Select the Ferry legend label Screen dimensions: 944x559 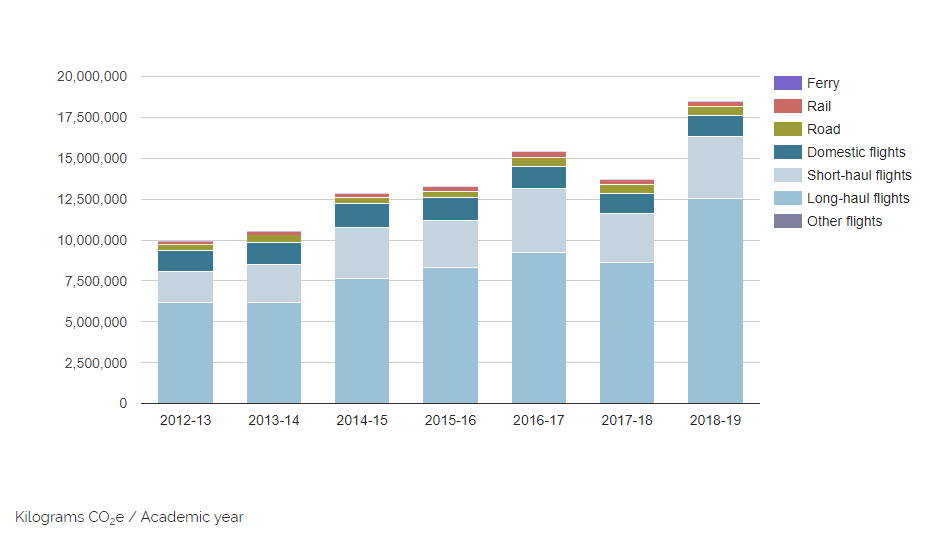(x=823, y=83)
